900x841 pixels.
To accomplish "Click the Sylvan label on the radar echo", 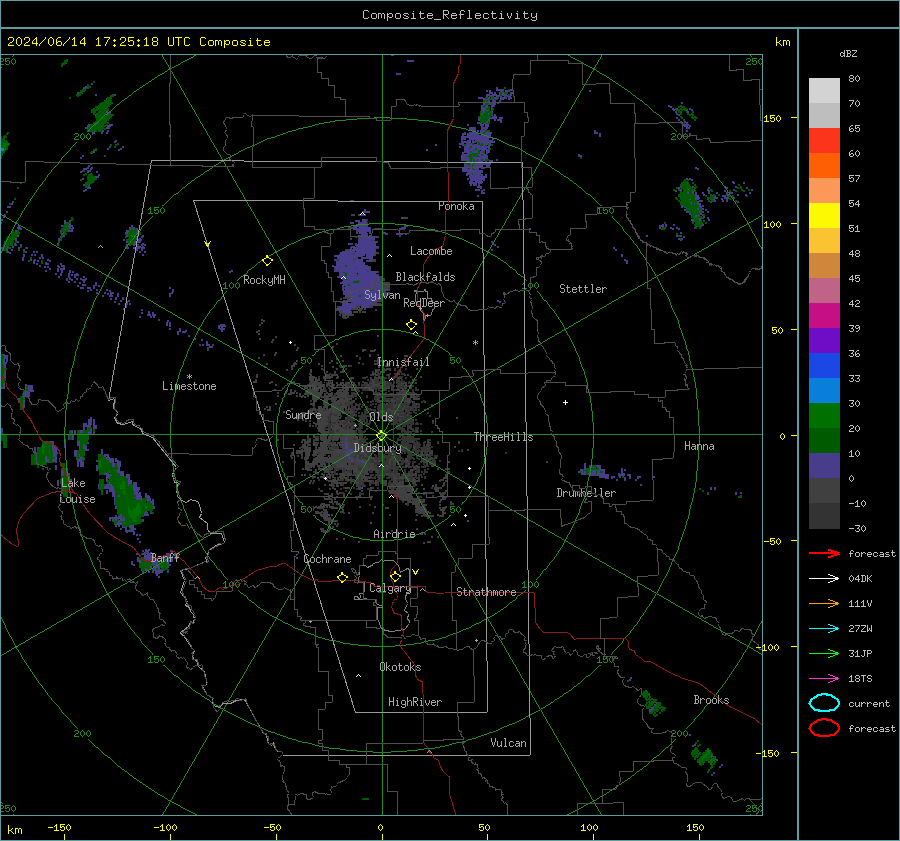I will click(x=382, y=295).
